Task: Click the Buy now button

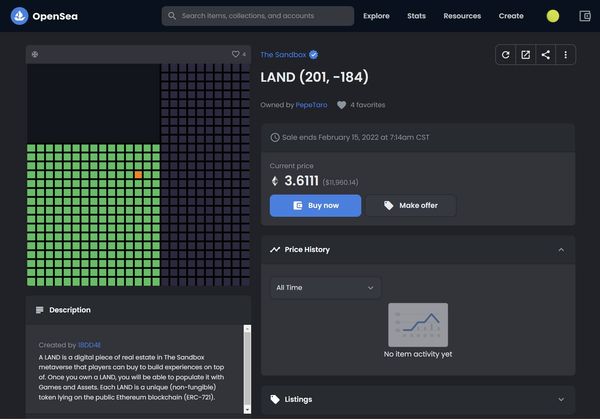Action: 315,206
